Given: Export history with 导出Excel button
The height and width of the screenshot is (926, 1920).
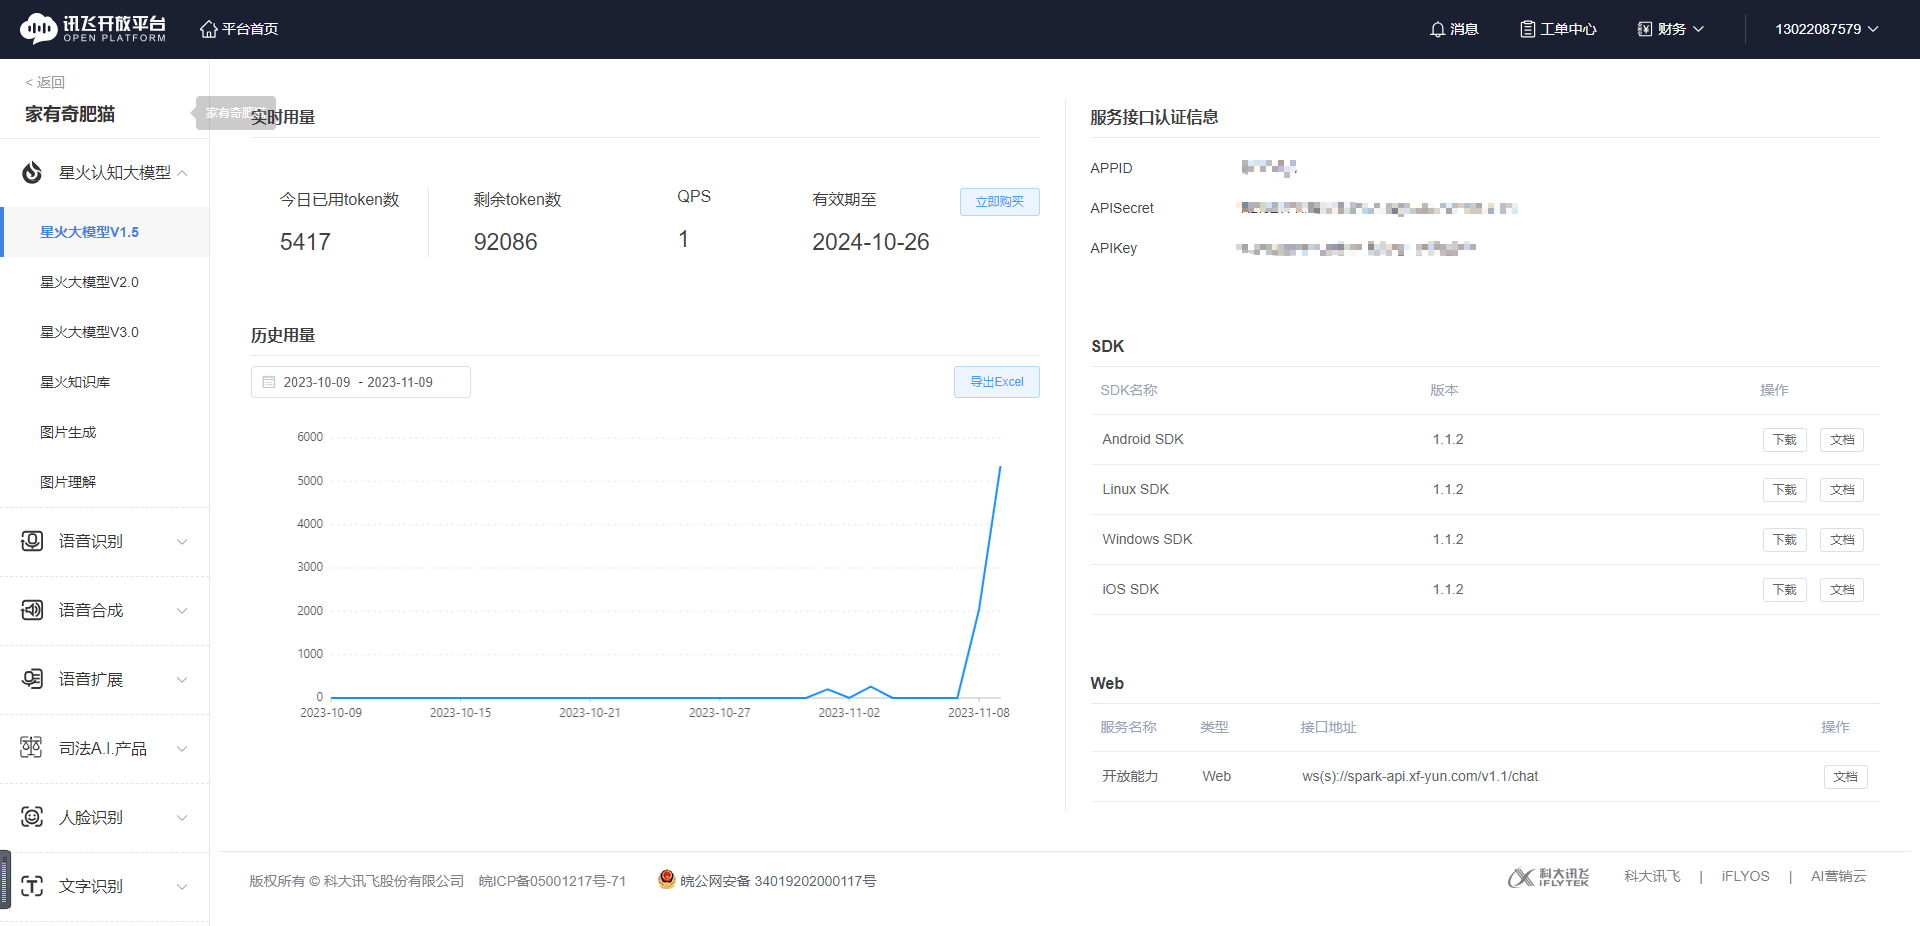Looking at the screenshot, I should [996, 382].
